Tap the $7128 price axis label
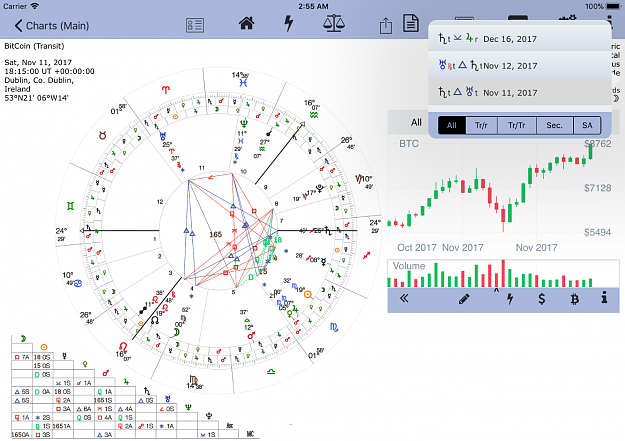 [x=597, y=188]
